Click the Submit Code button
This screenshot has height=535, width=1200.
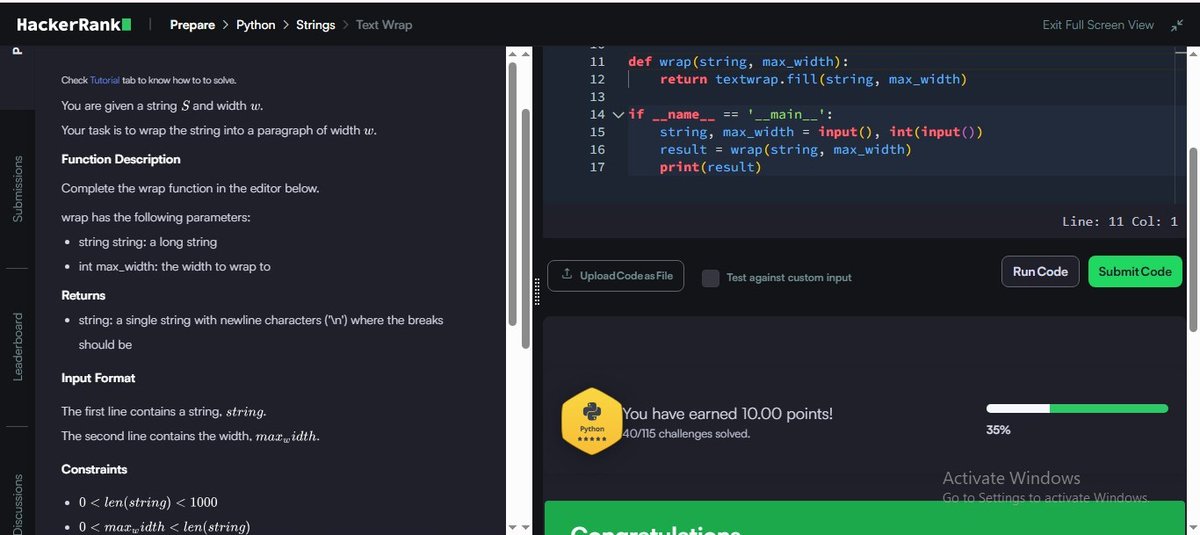pos(1135,272)
